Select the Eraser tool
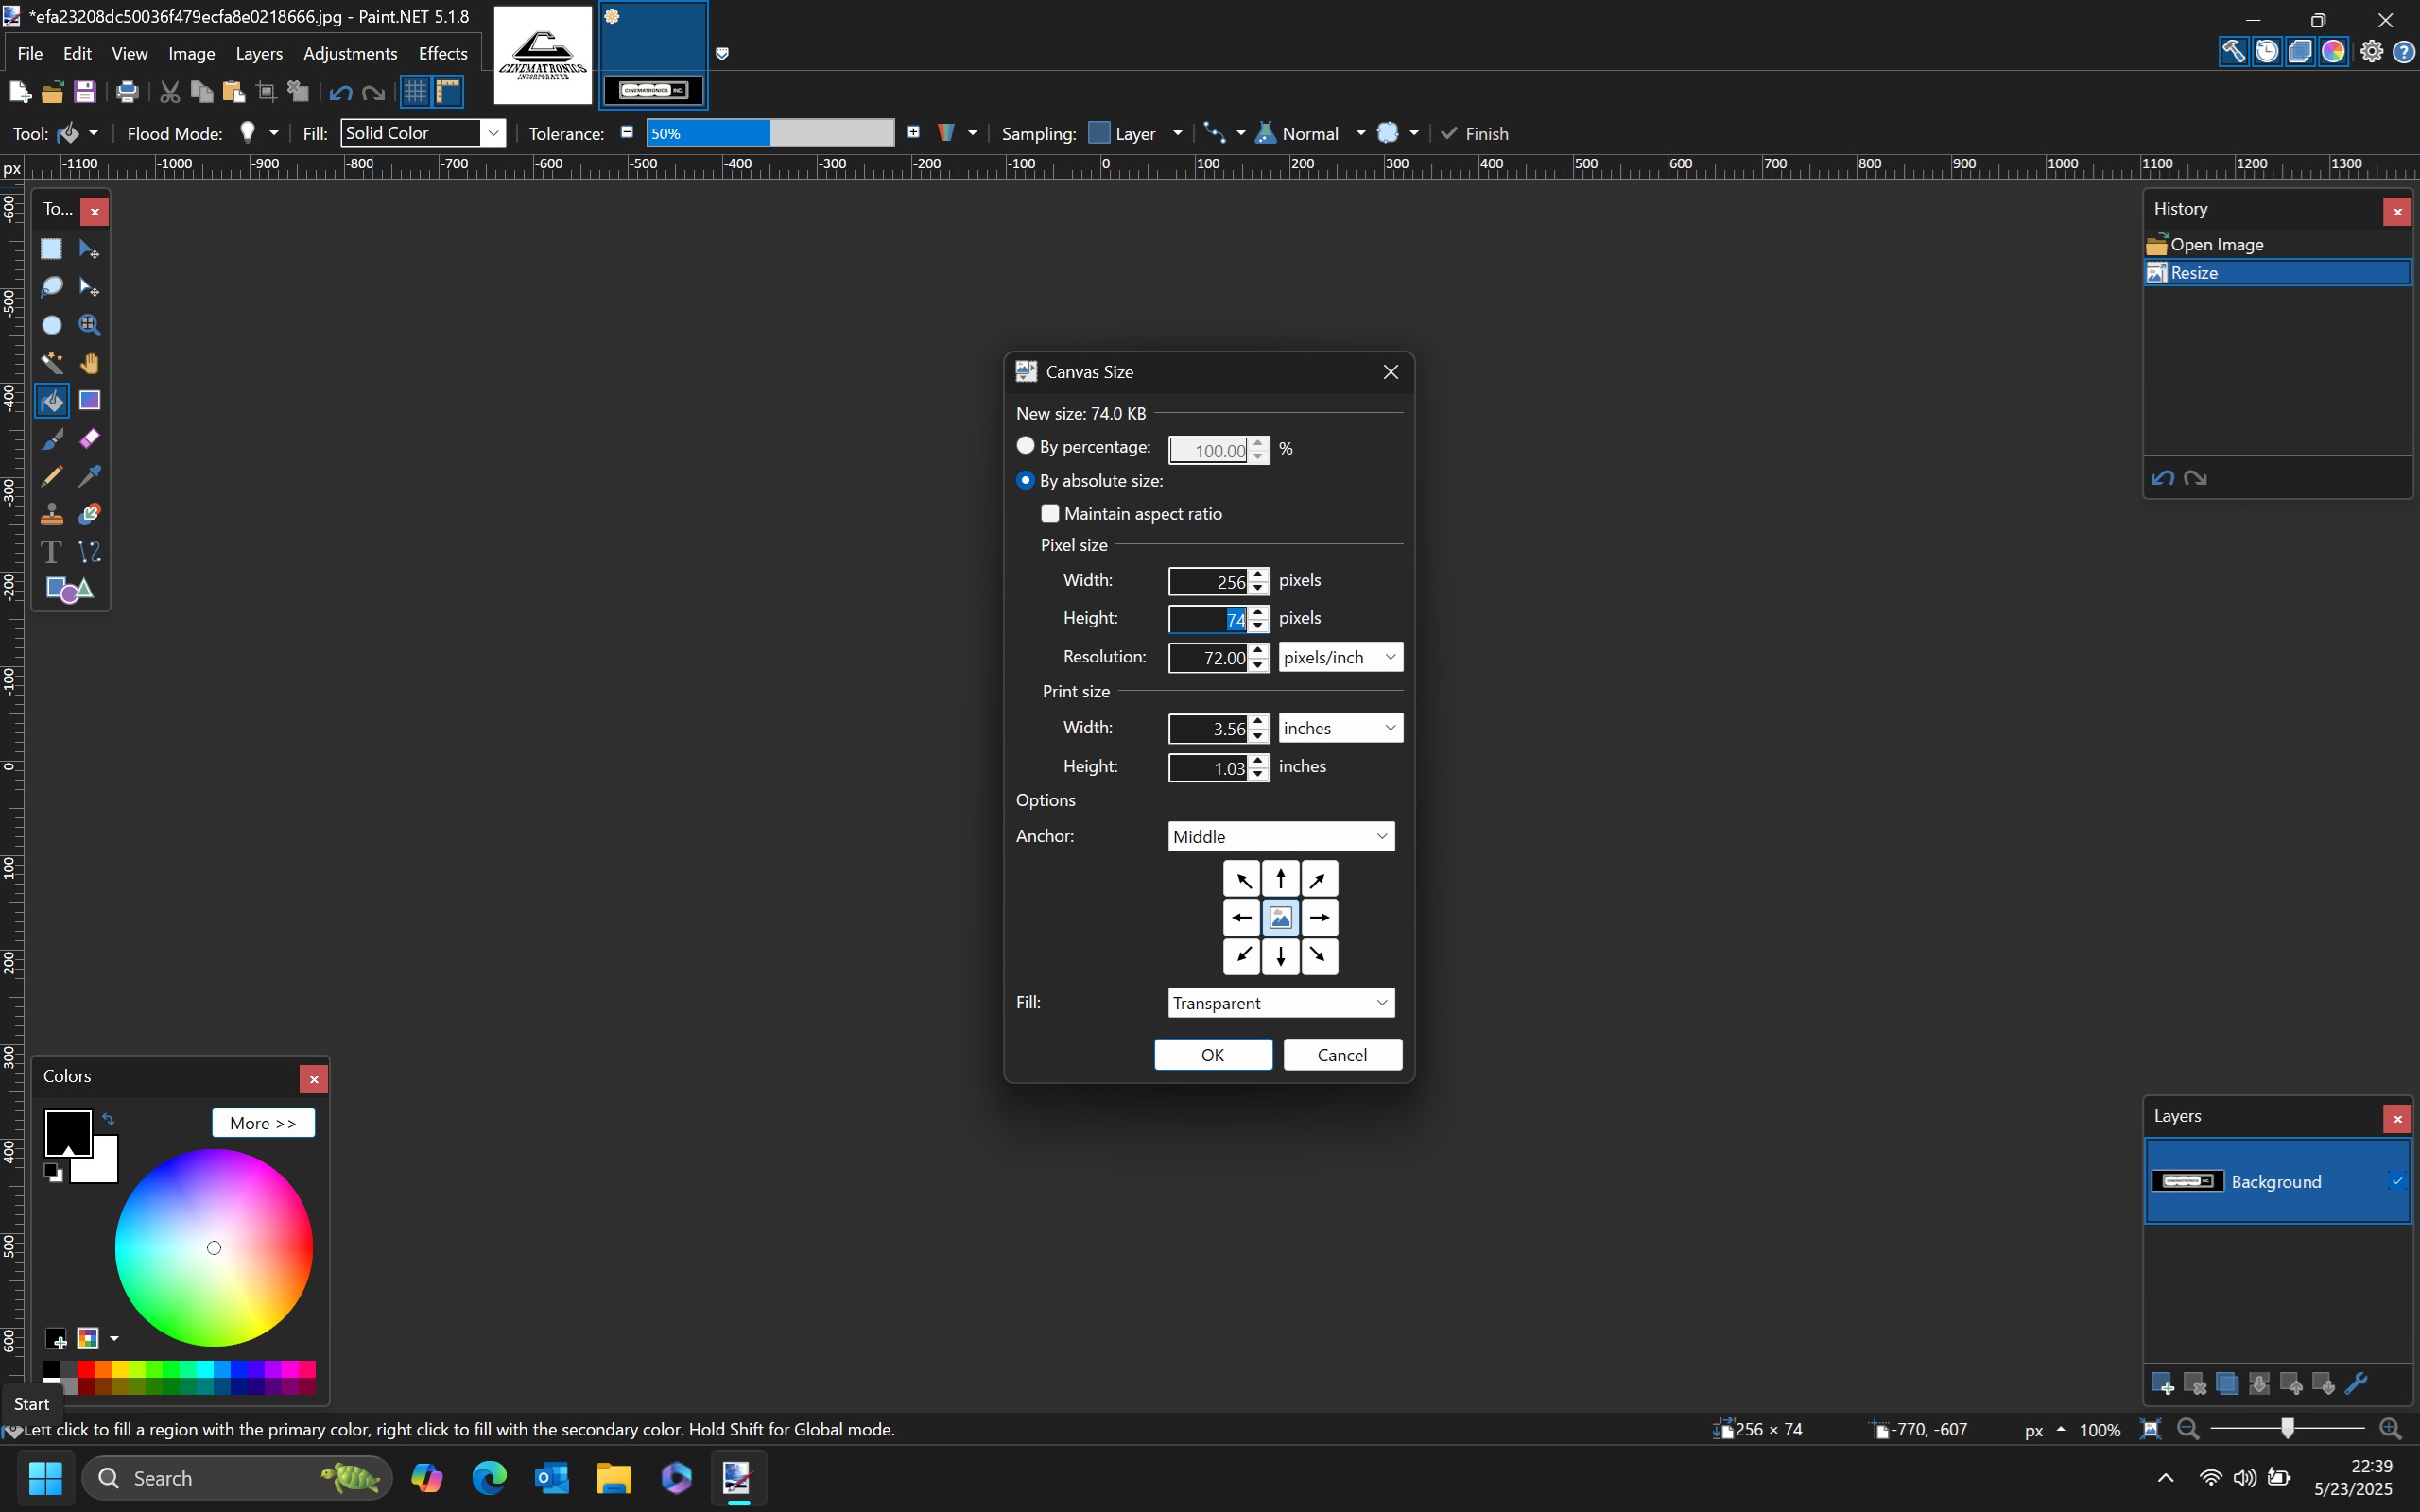 pos(89,439)
